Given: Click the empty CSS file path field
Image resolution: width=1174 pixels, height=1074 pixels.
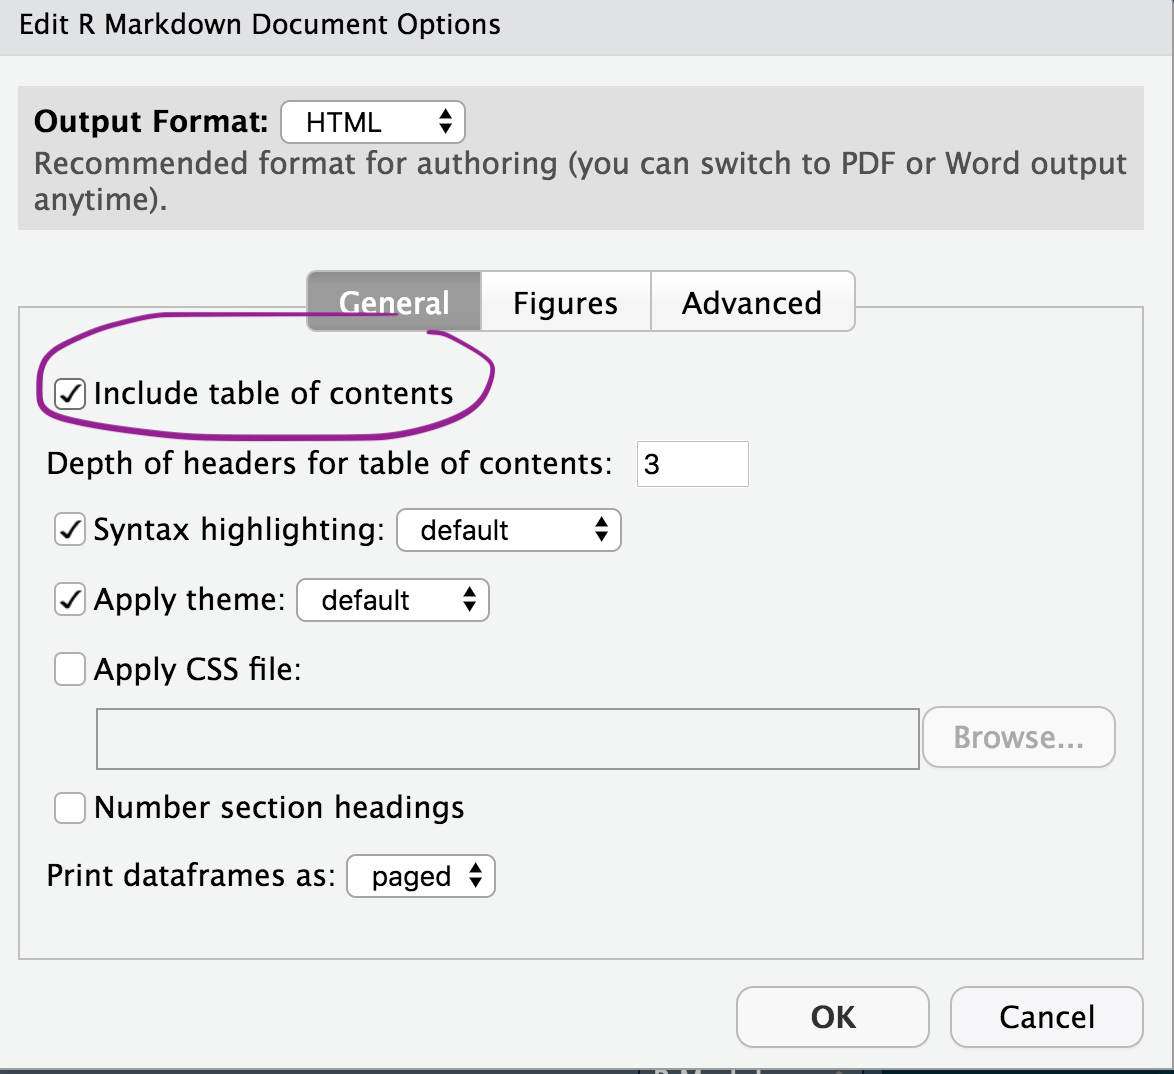Looking at the screenshot, I should coord(507,738).
